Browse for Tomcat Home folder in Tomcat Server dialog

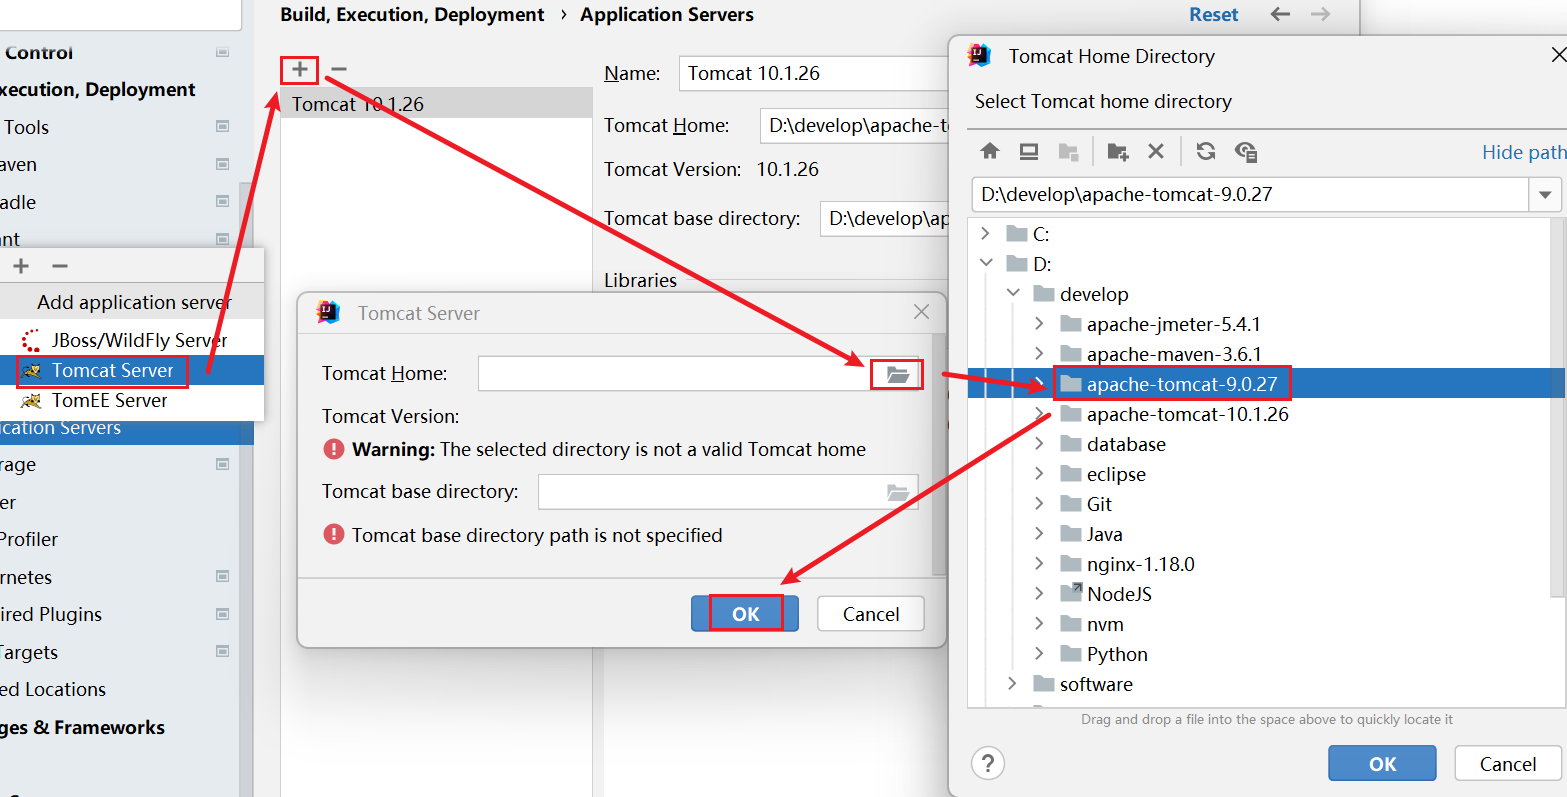coord(898,375)
